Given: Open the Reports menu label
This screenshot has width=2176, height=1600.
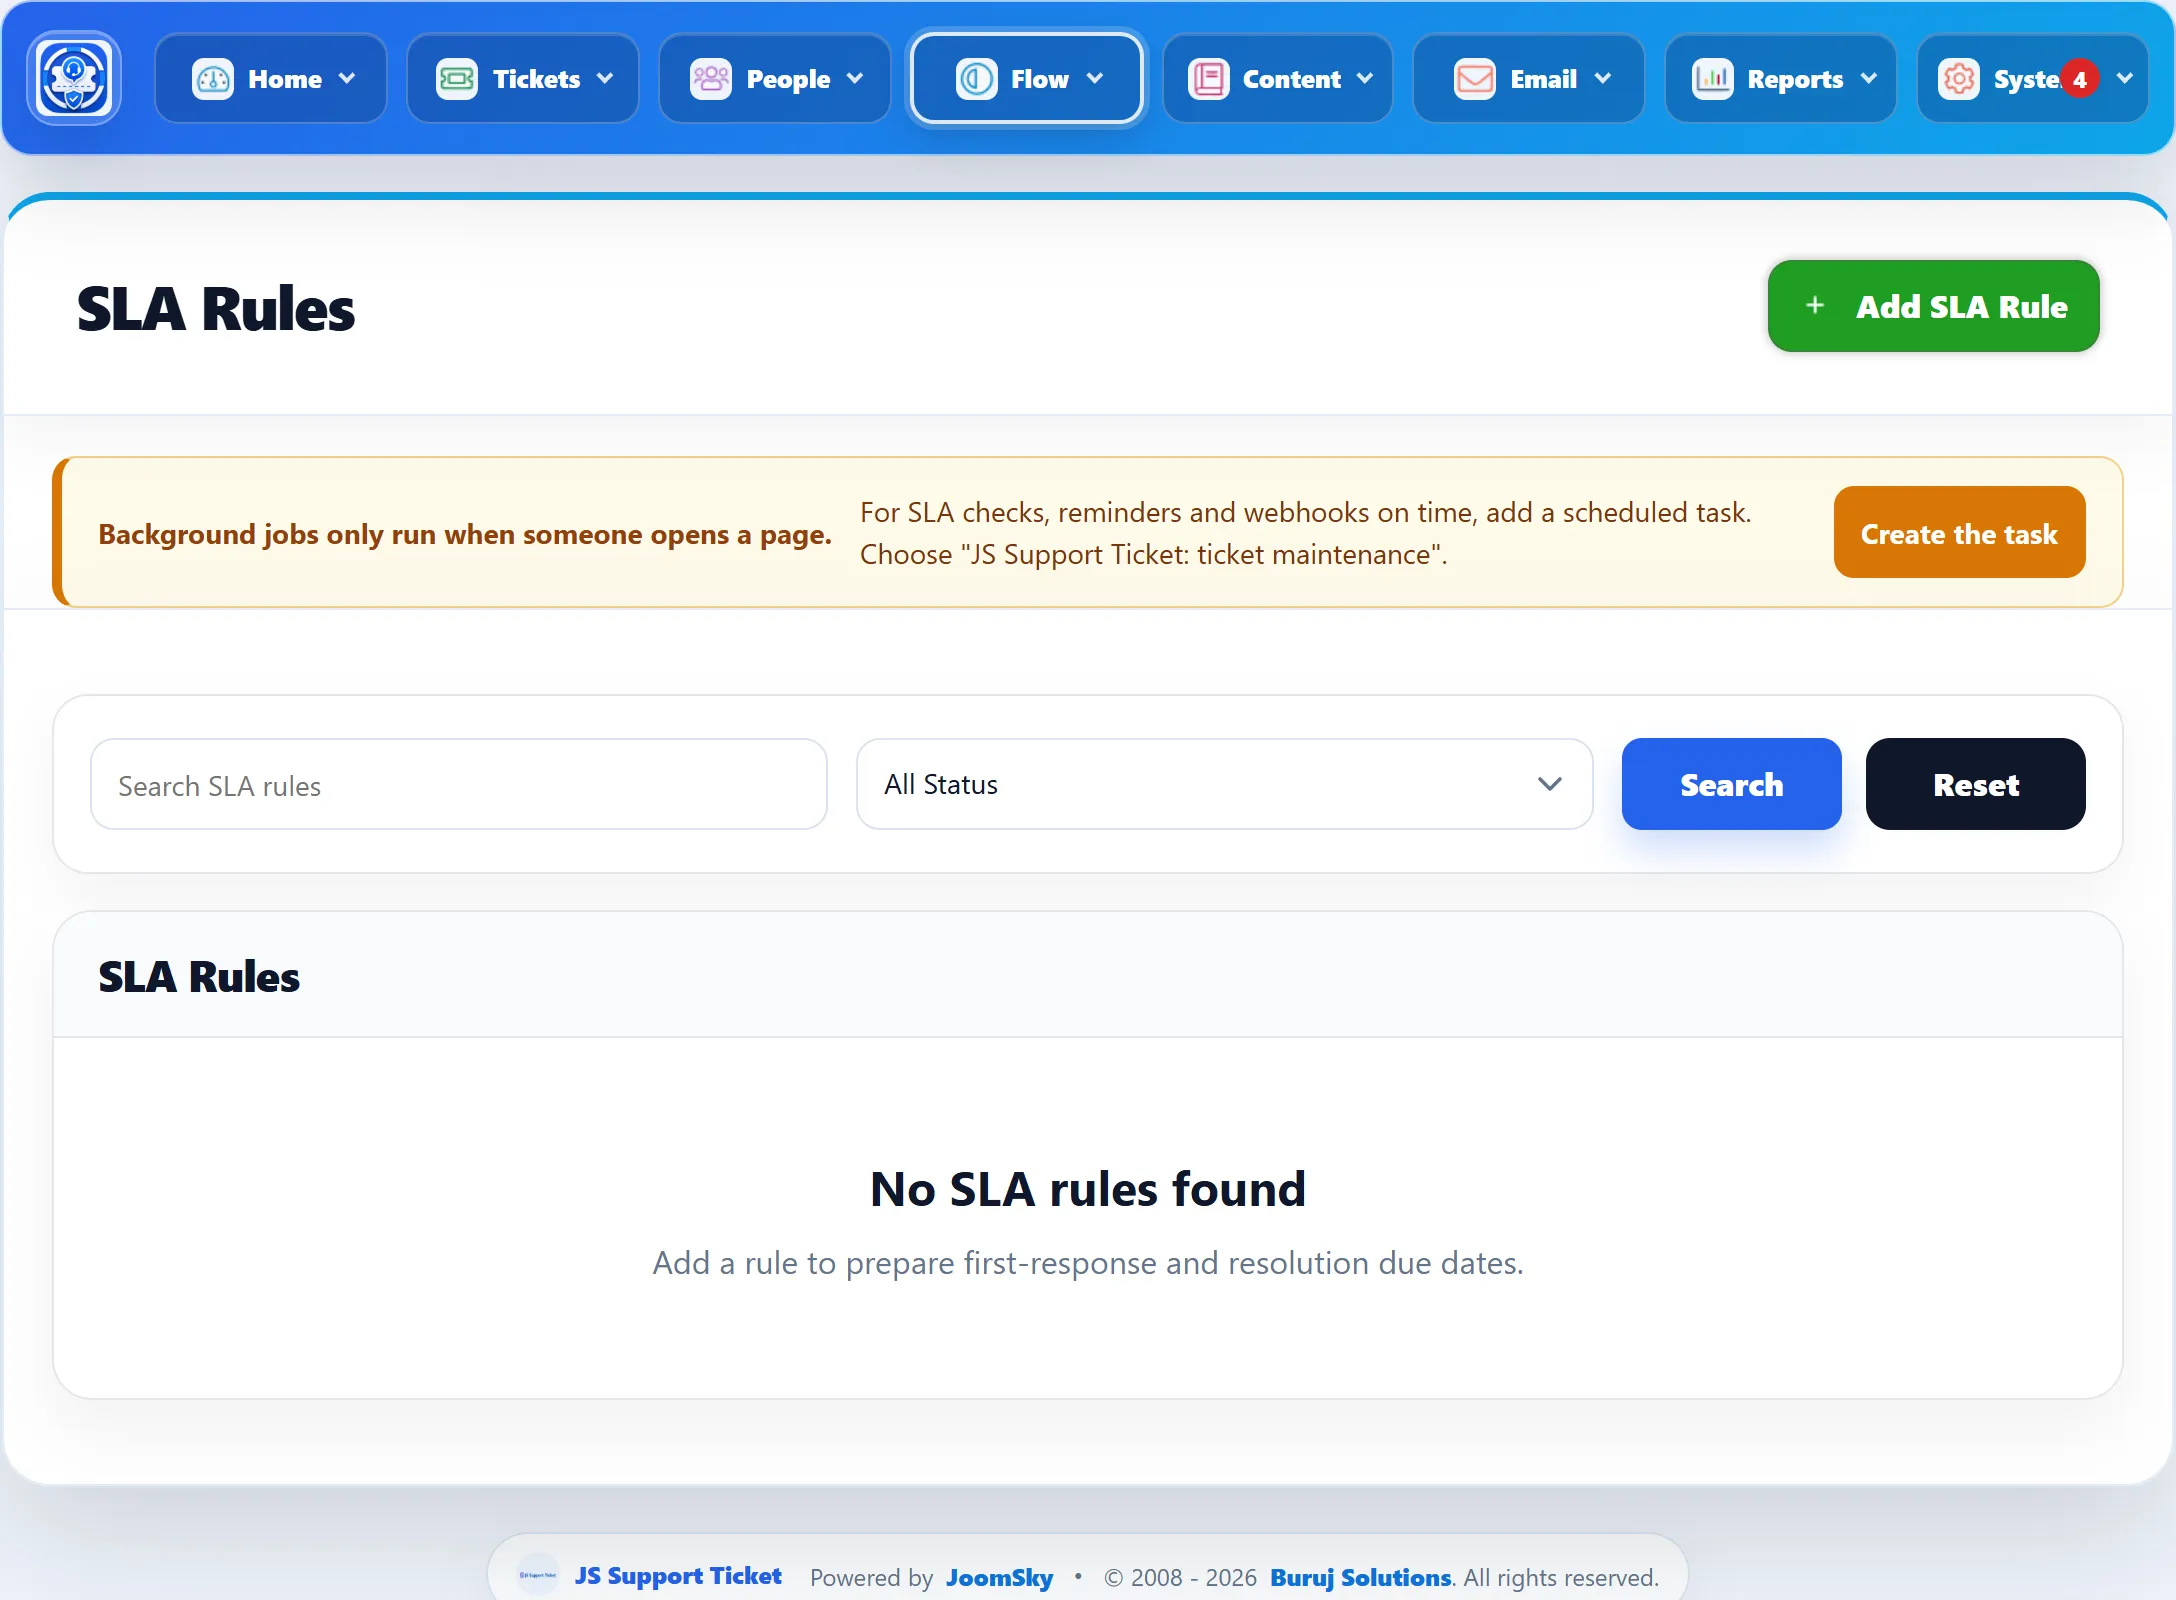Looking at the screenshot, I should (1795, 79).
